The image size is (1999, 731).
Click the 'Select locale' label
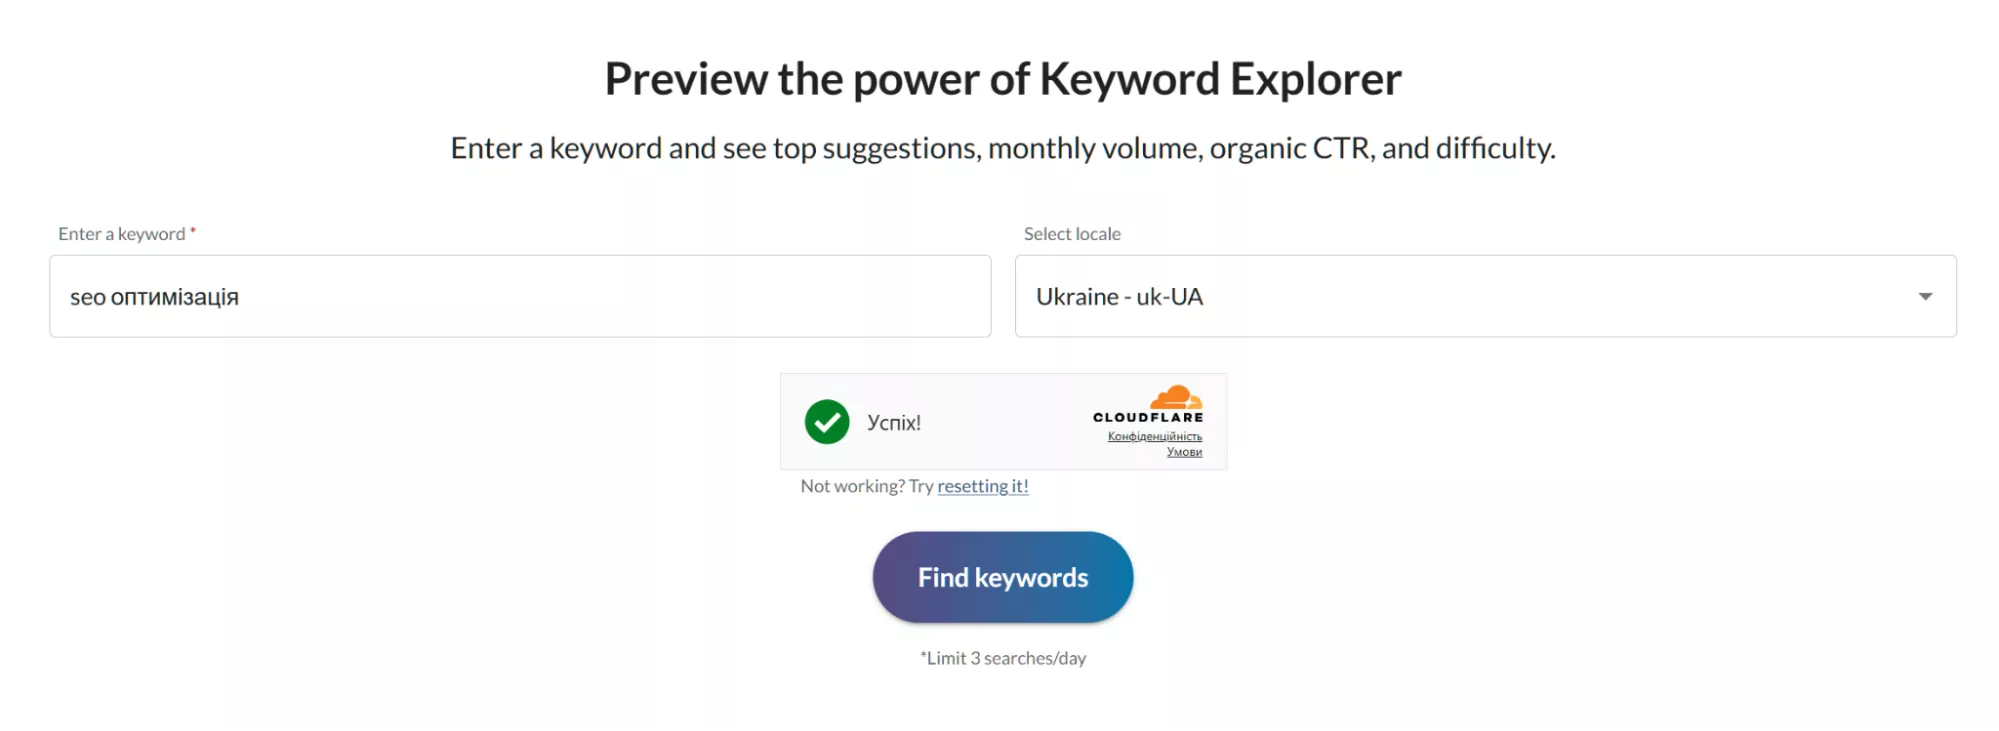tap(1072, 234)
